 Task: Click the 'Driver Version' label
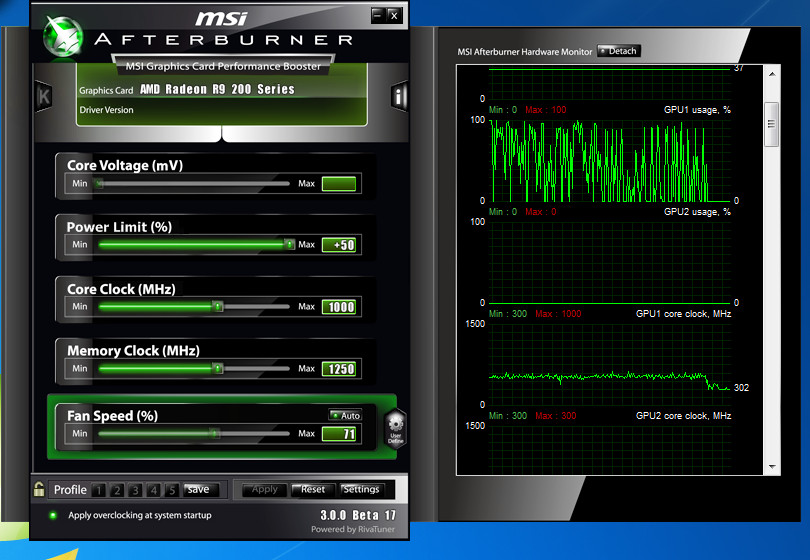106,110
